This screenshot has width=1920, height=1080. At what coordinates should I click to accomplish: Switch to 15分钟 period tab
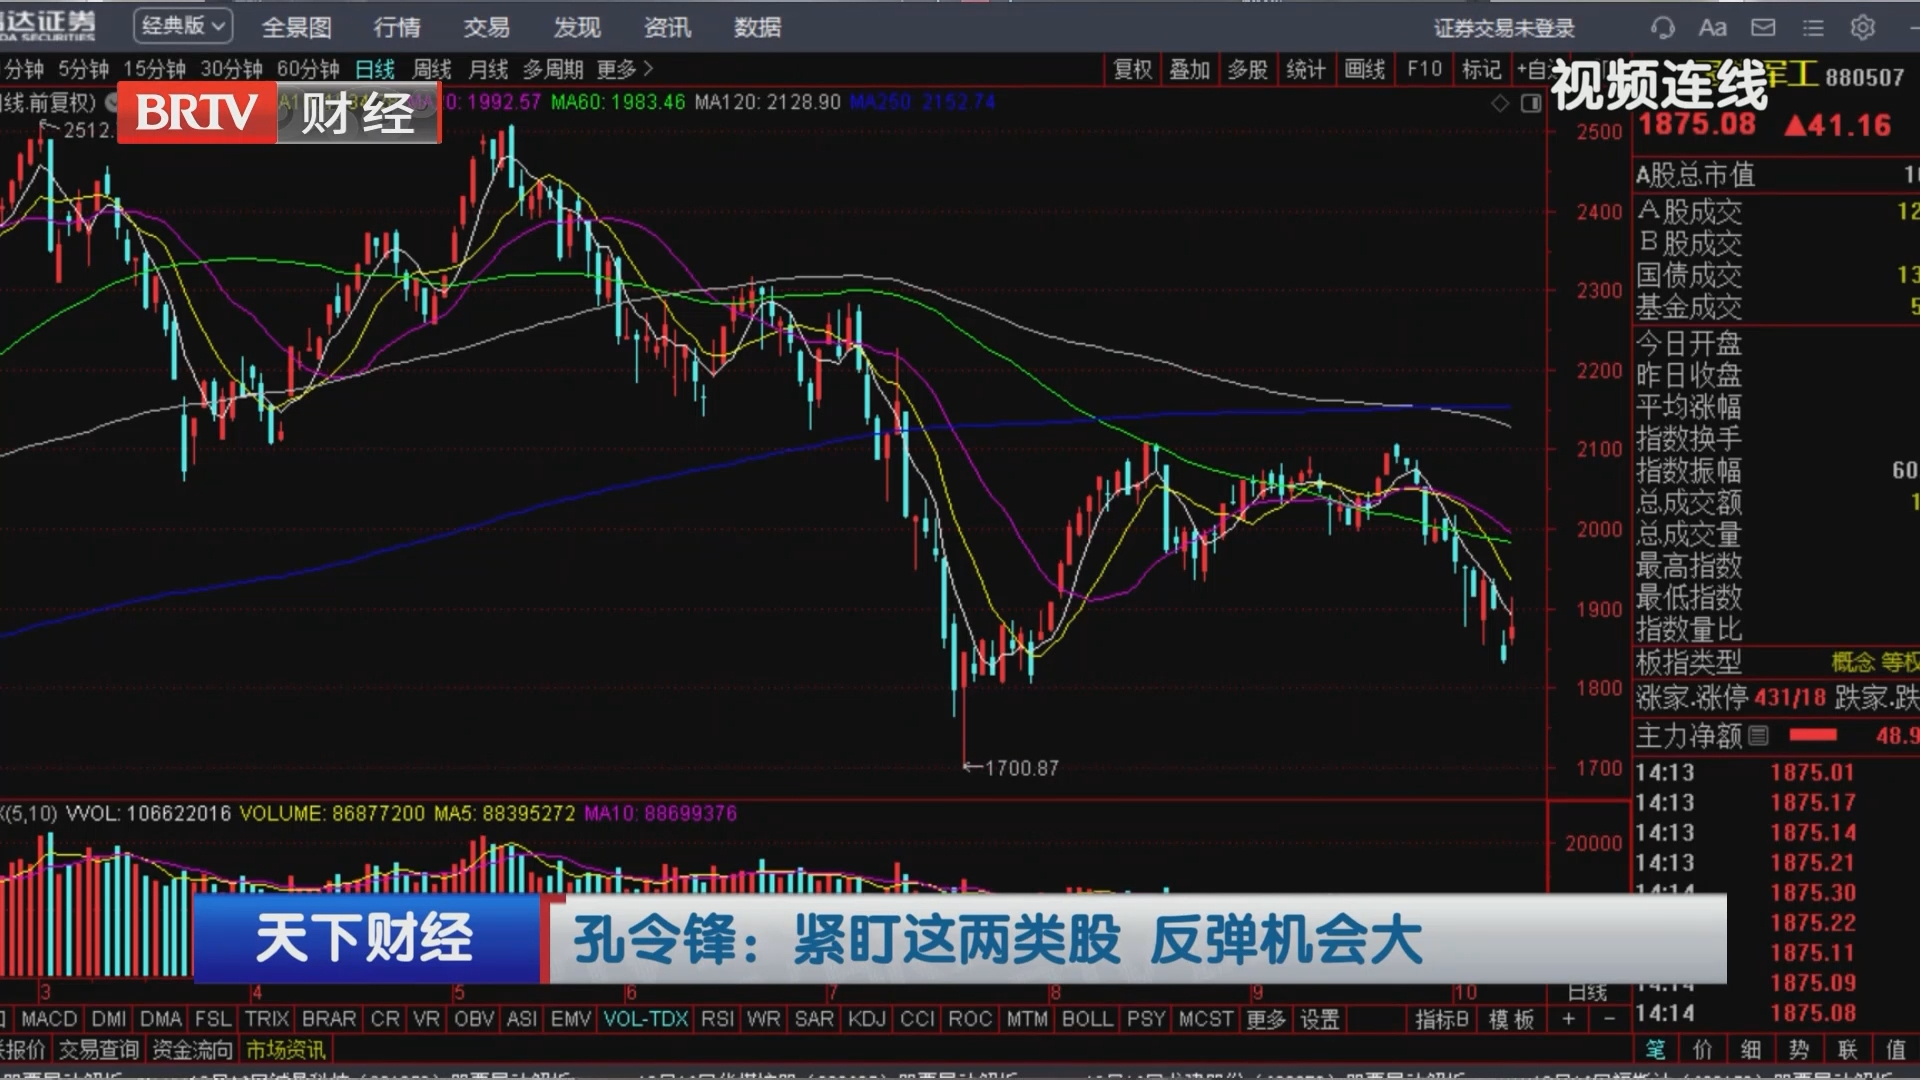click(x=154, y=69)
